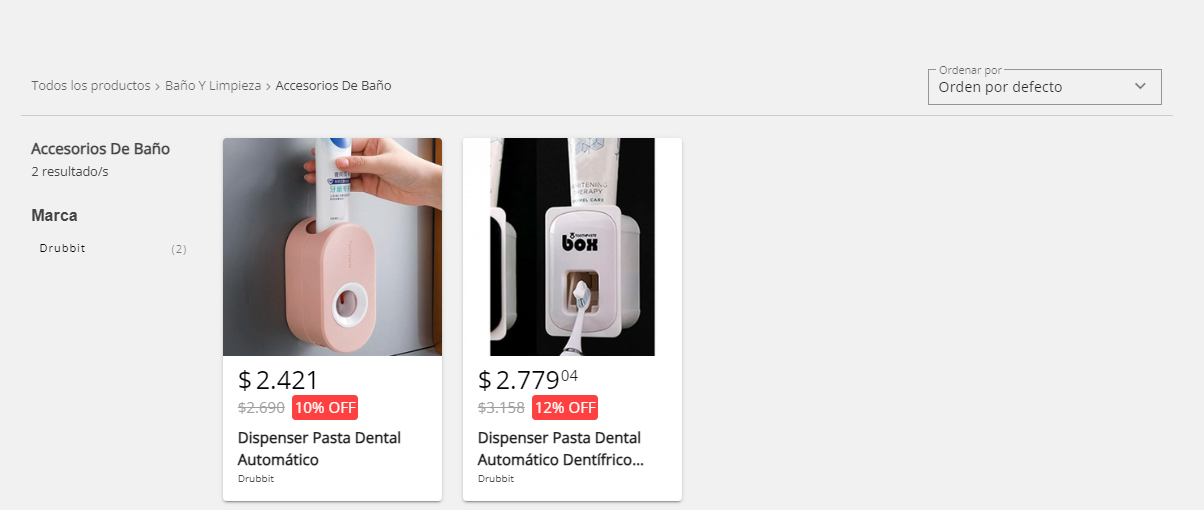
Task: Click the crossed-out $3.158 original price
Action: [501, 408]
